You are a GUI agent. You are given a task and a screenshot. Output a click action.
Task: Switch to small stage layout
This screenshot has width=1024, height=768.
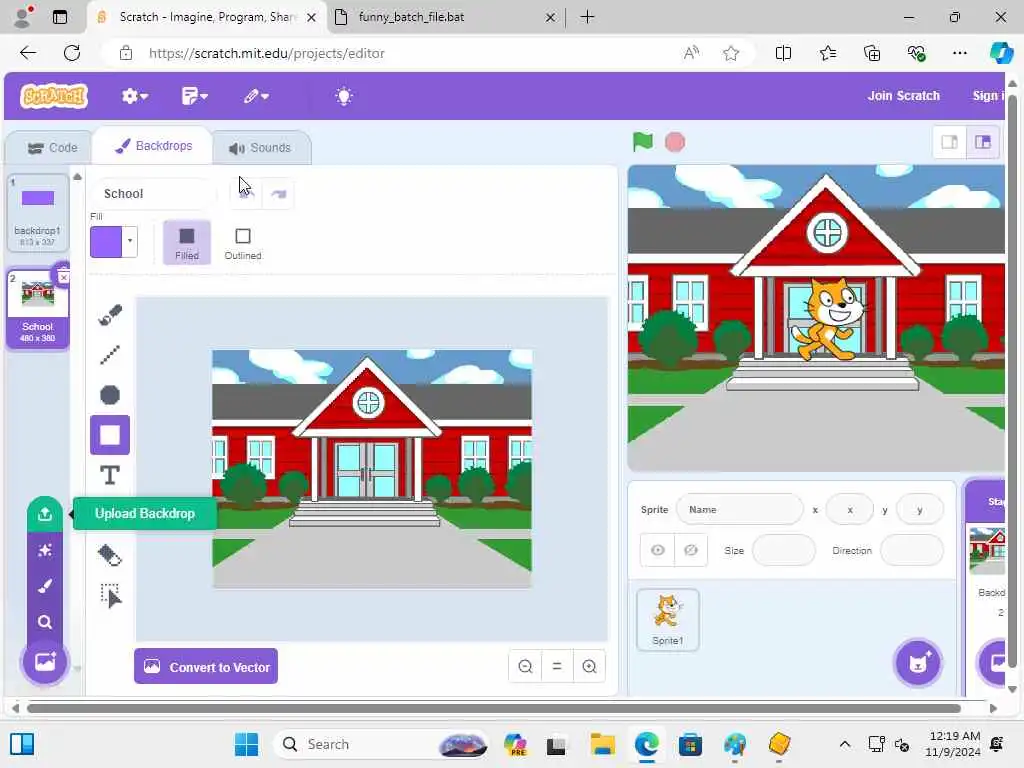(950, 142)
